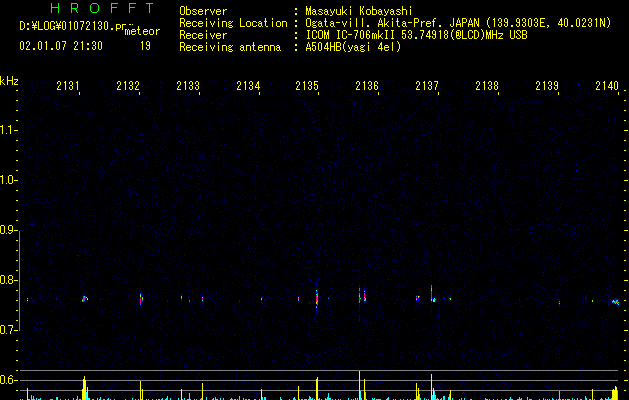Screen dimensions: 629x400
Task: Click the meteor echo cluster at 2140
Action: coord(615,302)
